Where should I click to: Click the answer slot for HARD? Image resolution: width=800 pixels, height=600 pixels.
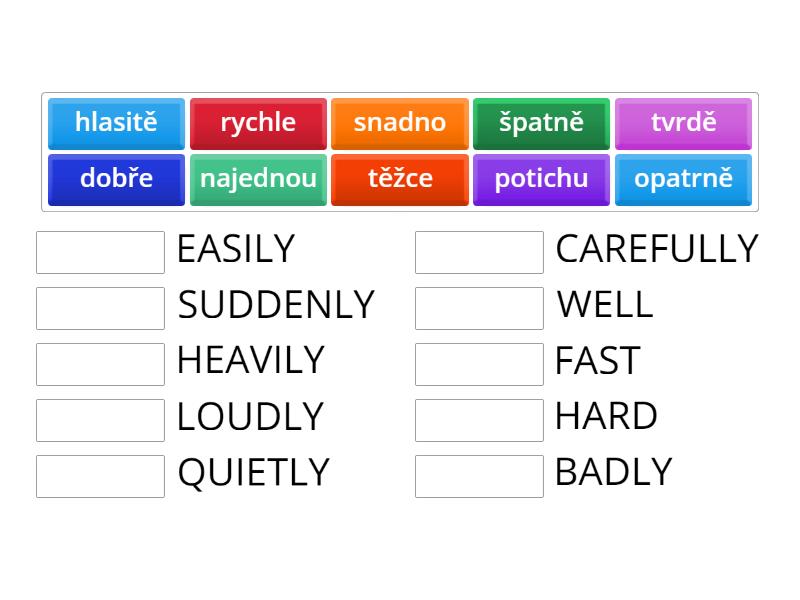(x=479, y=420)
